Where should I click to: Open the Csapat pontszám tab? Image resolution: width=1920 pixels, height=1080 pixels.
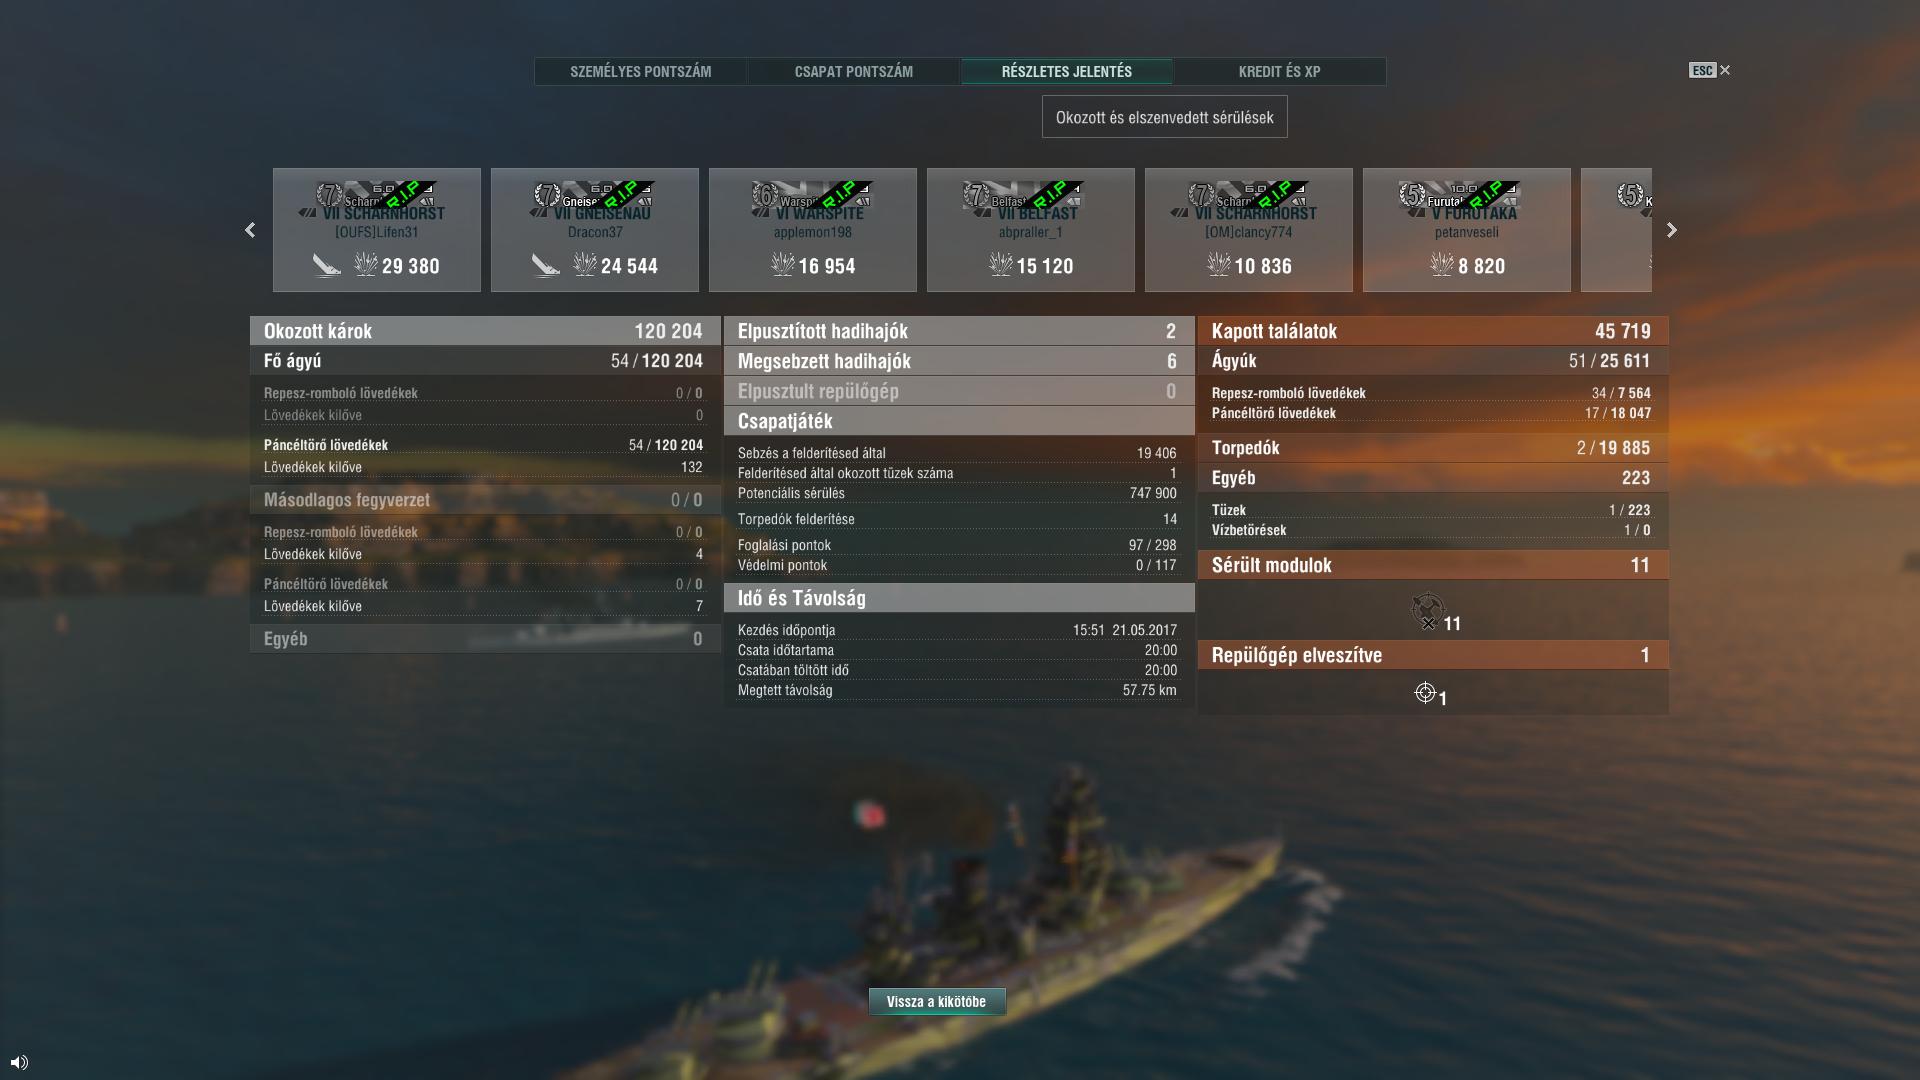click(854, 71)
